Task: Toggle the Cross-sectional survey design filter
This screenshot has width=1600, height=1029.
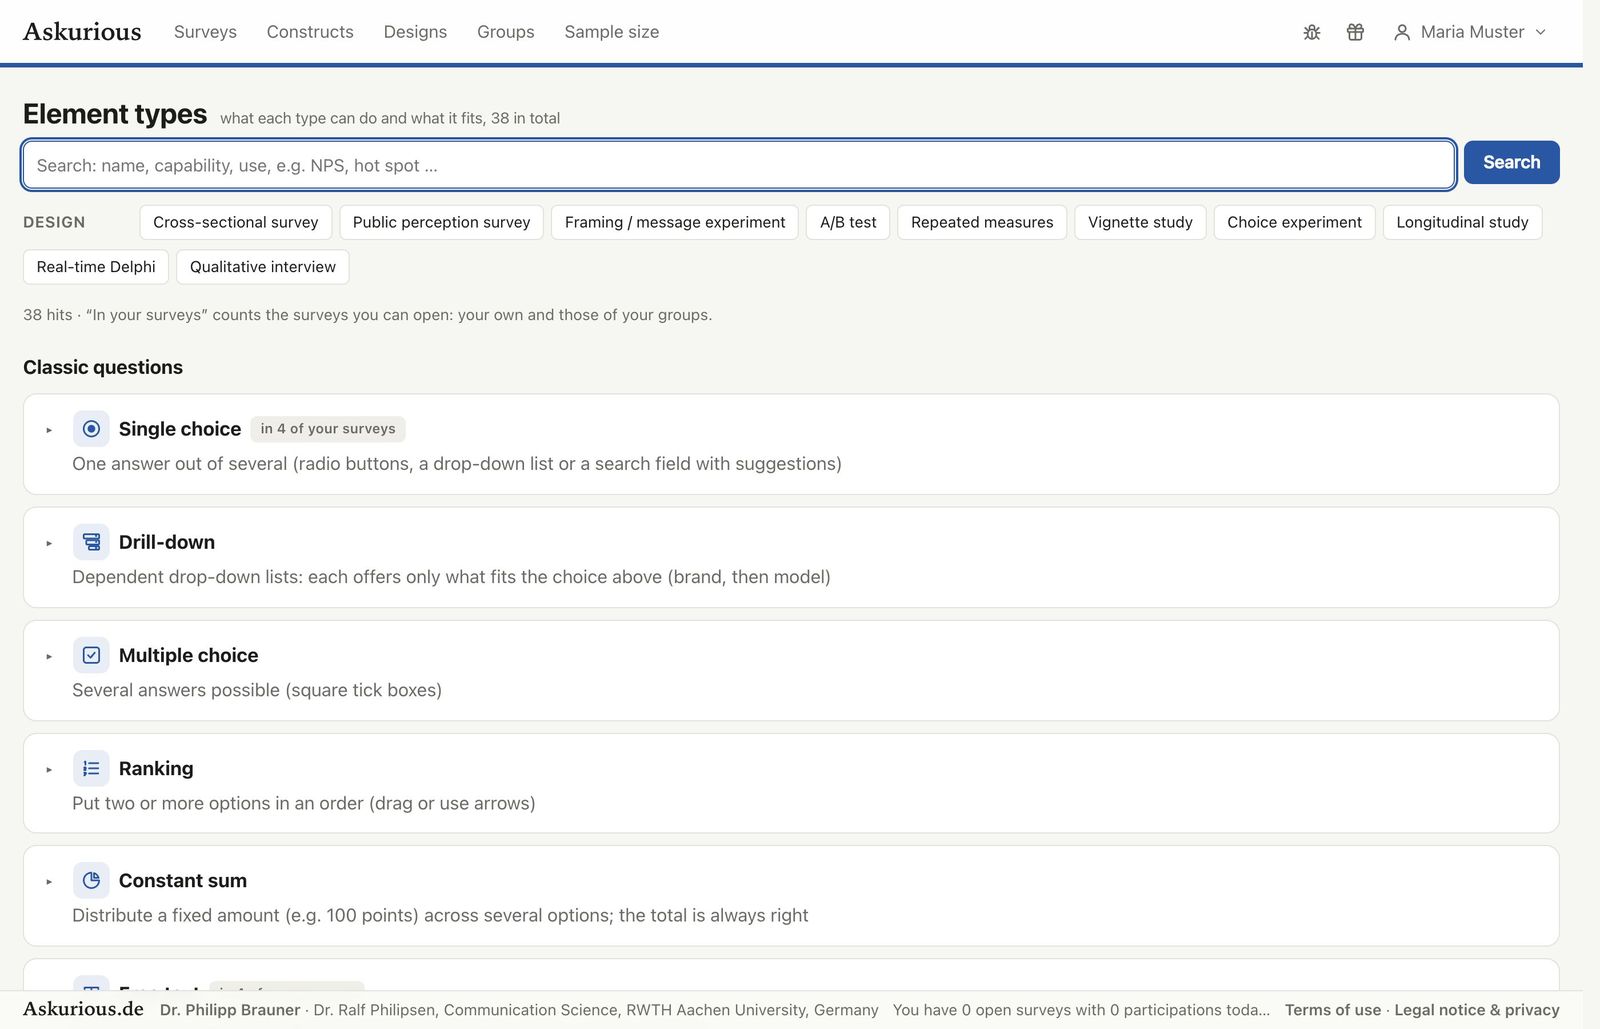Action: pyautogui.click(x=236, y=222)
